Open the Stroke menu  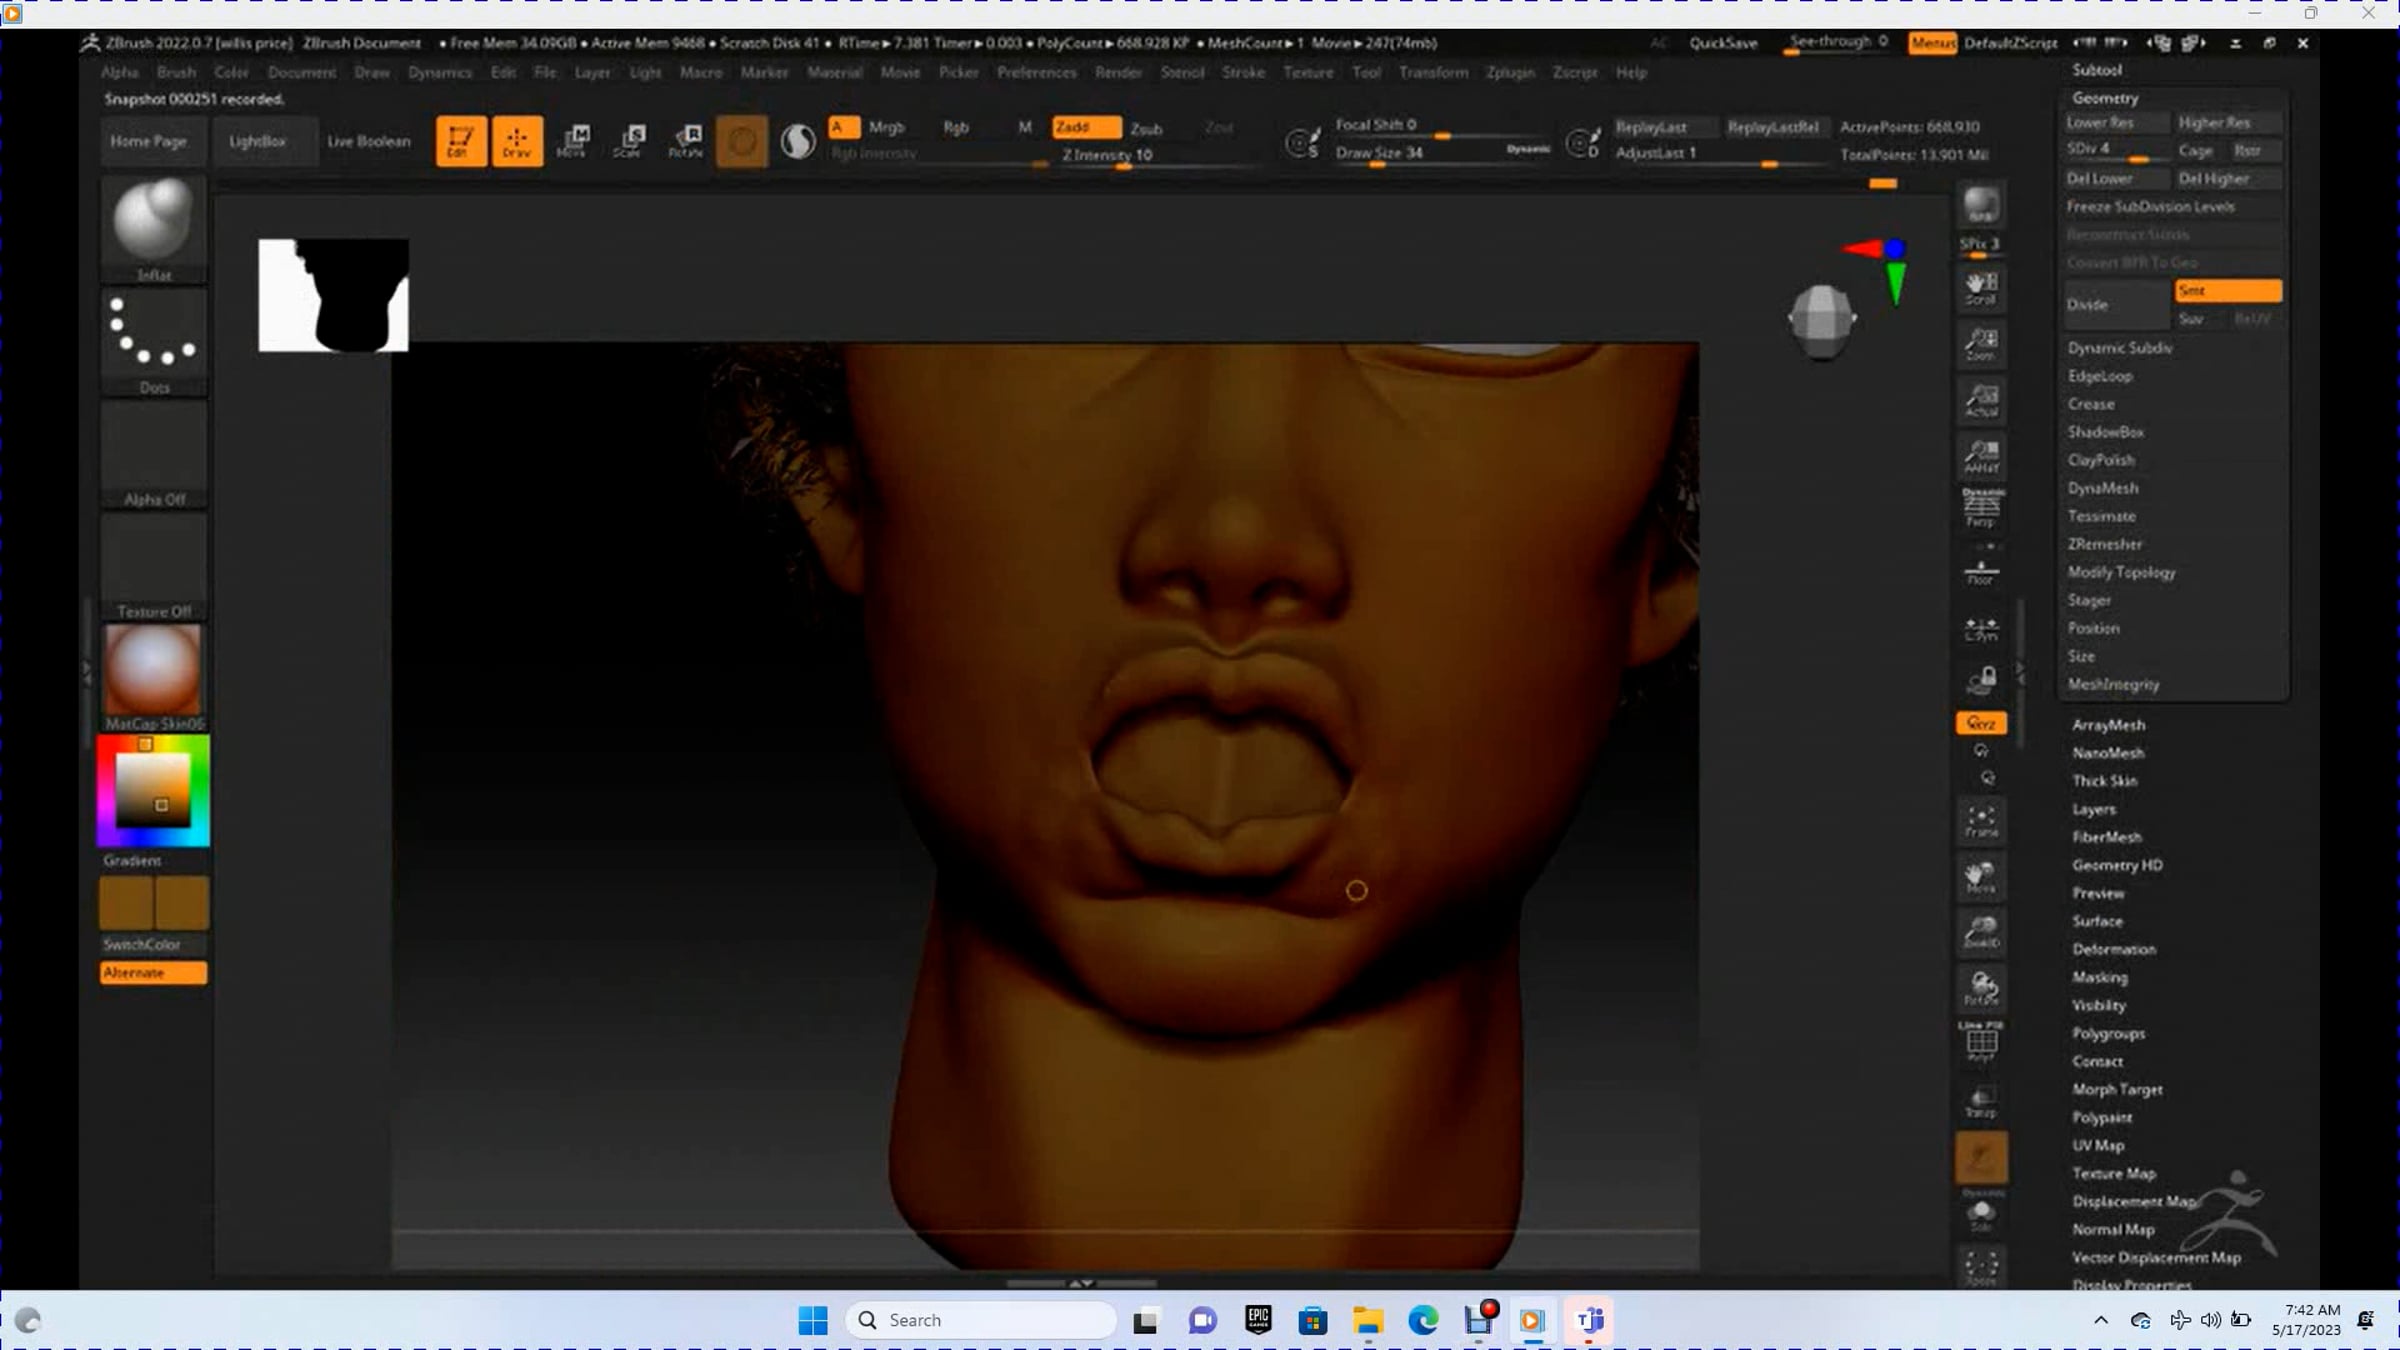pos(1243,72)
